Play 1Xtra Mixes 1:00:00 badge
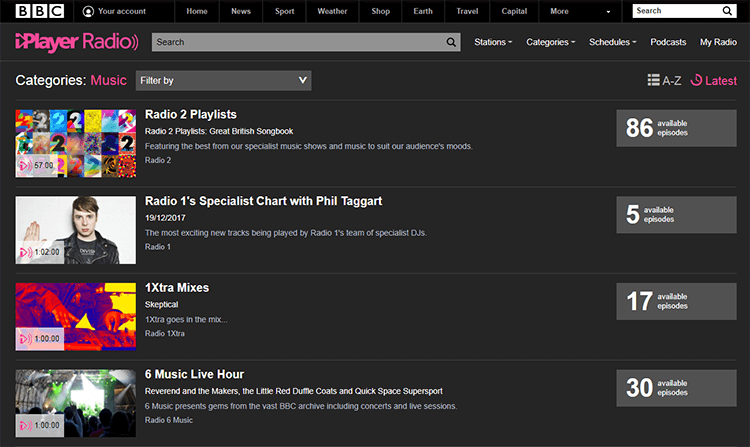The image size is (750, 447). click(40, 338)
